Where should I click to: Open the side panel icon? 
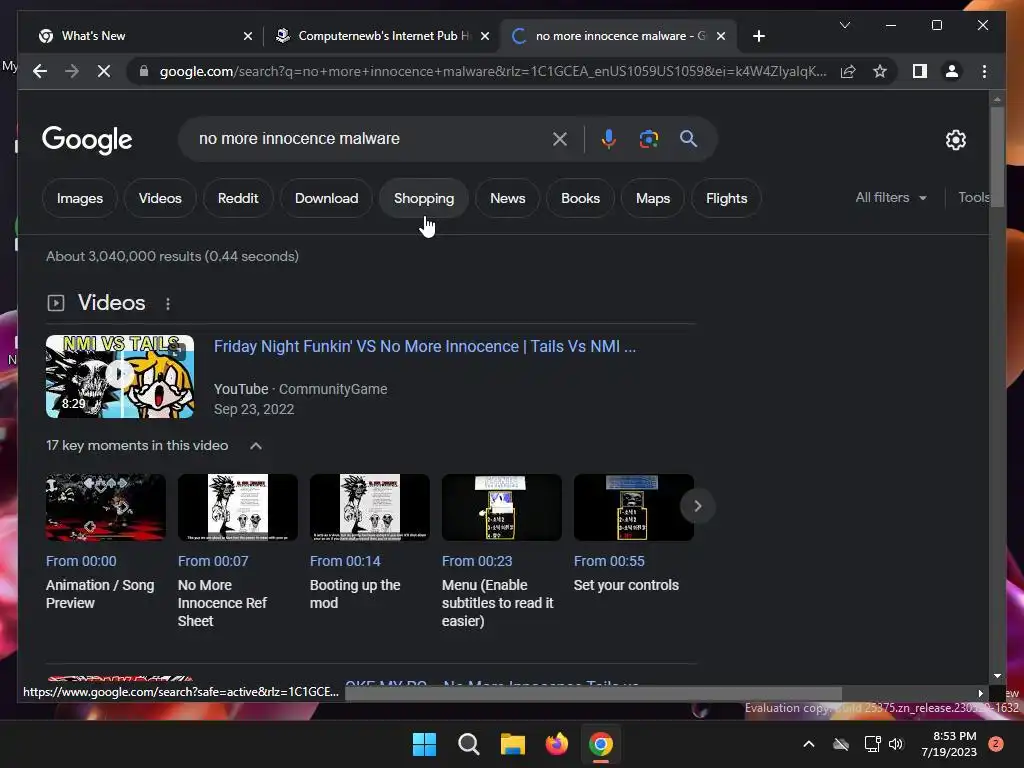[920, 71]
